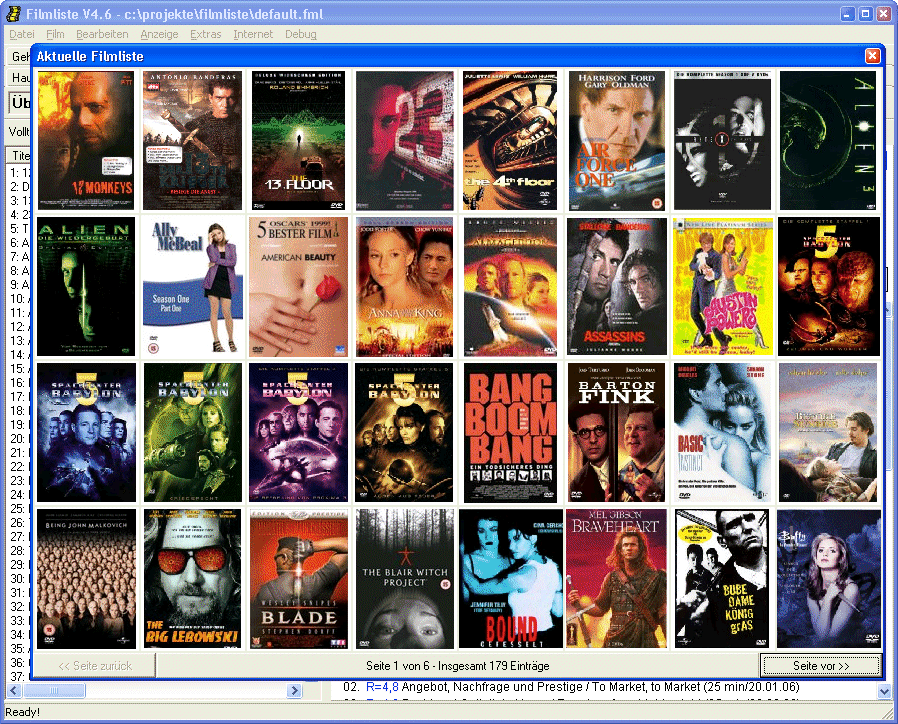The image size is (898, 724).
Task: Click the 'Ready!' status bar text
Action: tap(22, 712)
